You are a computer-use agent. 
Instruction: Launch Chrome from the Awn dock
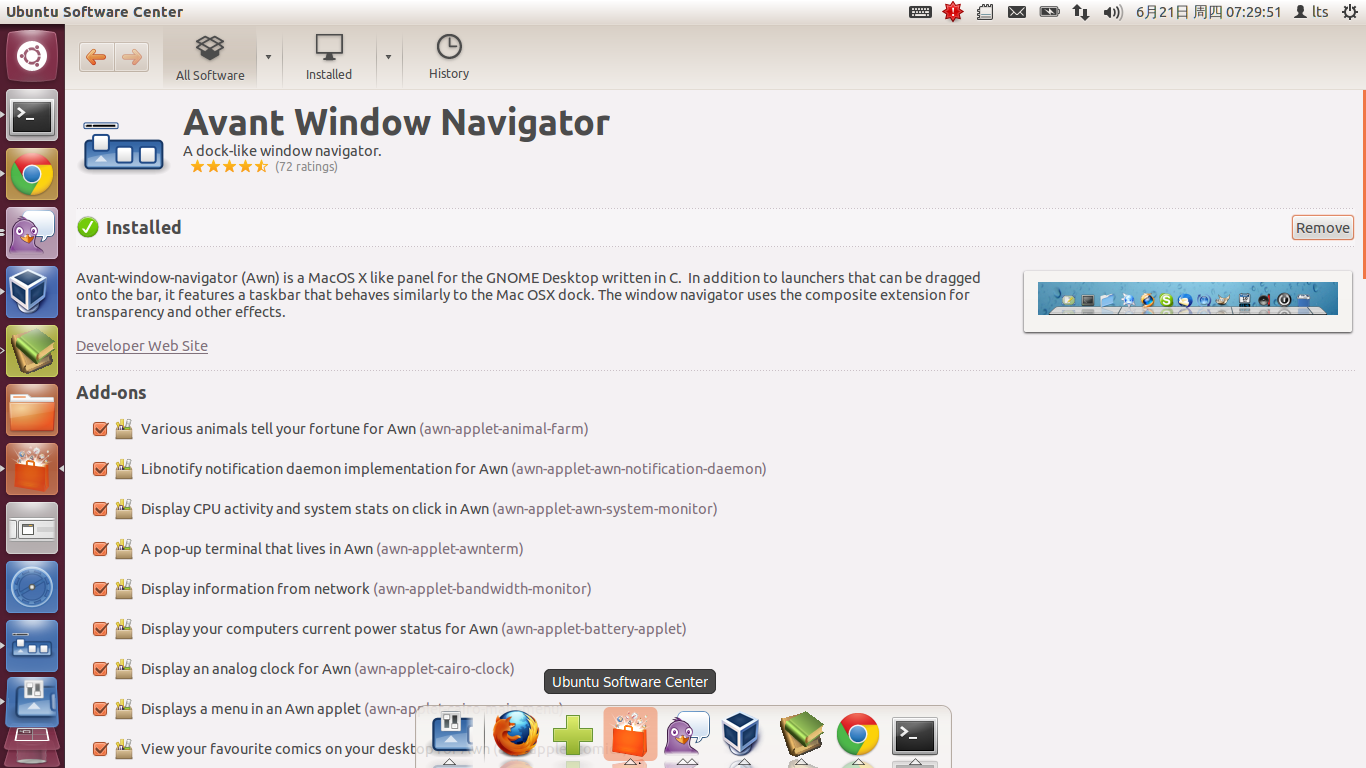[858, 735]
